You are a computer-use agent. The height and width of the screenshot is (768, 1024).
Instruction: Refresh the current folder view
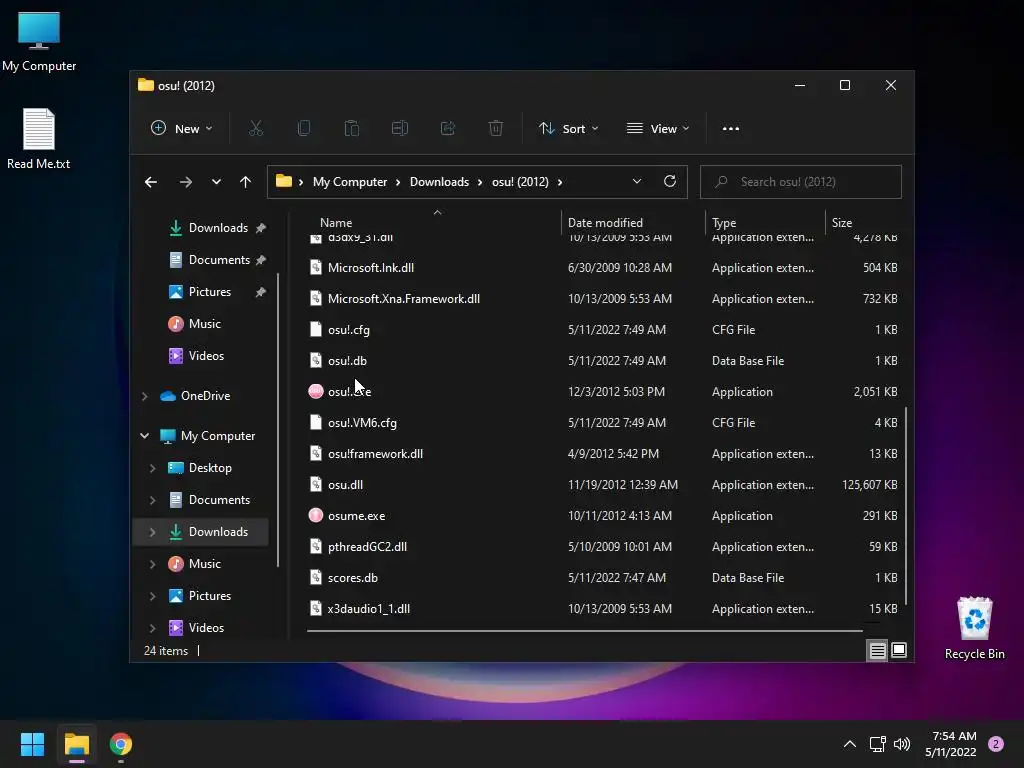pyautogui.click(x=670, y=182)
